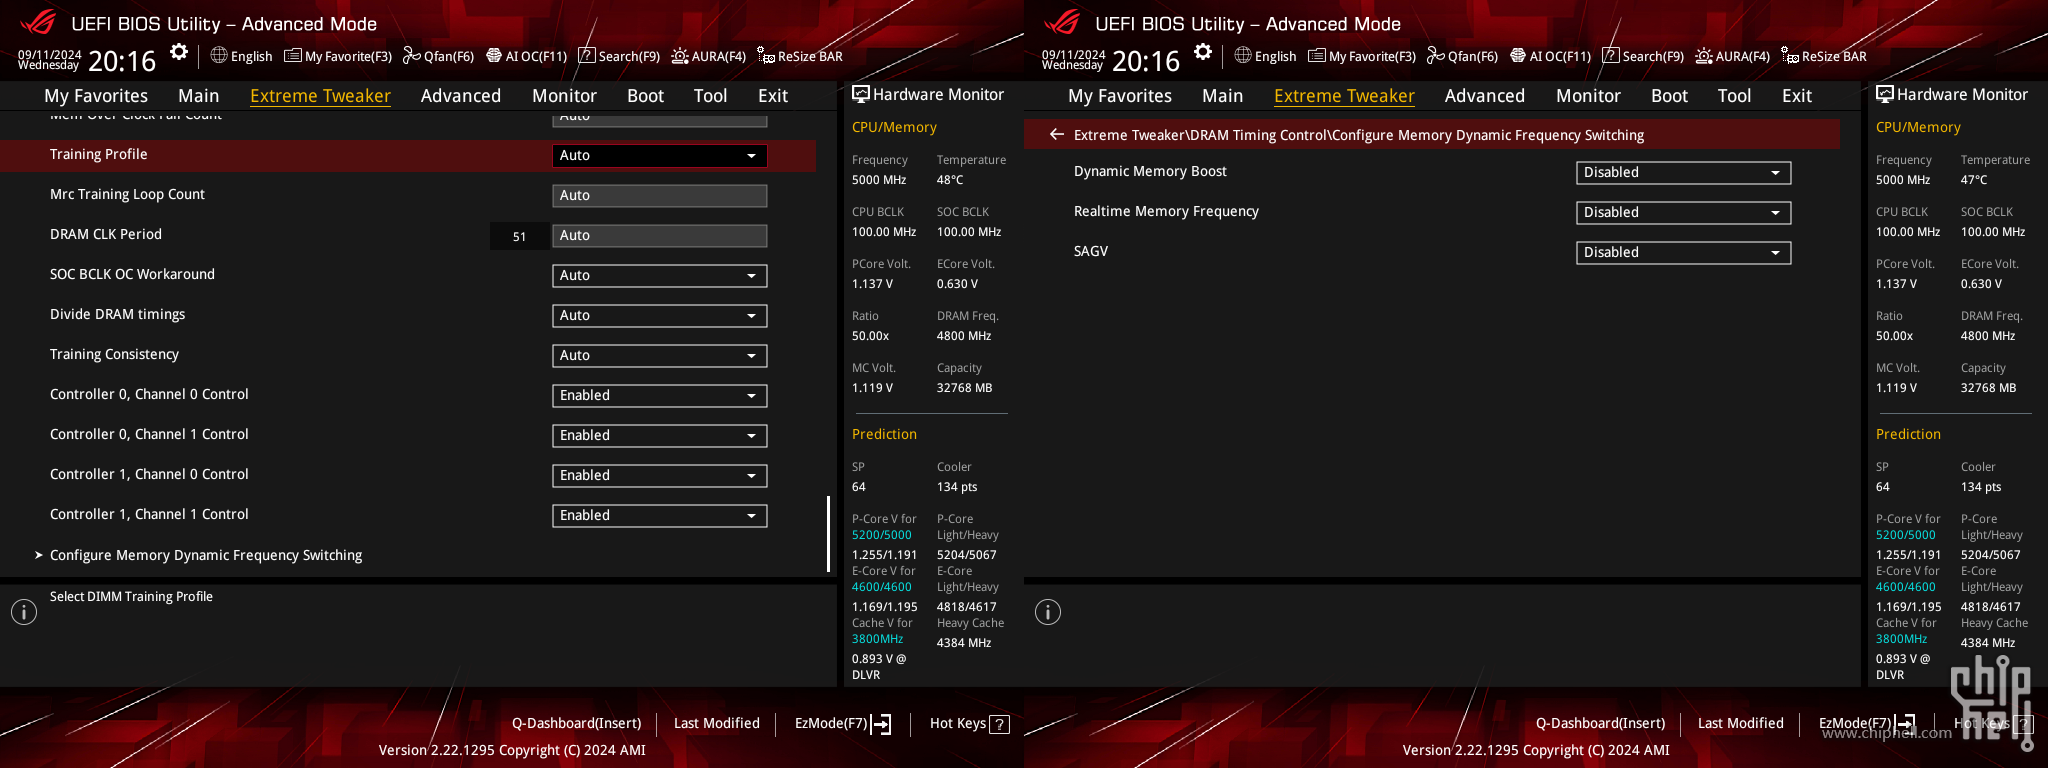Click the English globe icon in the right window
The height and width of the screenshot is (768, 2048).
click(1243, 56)
